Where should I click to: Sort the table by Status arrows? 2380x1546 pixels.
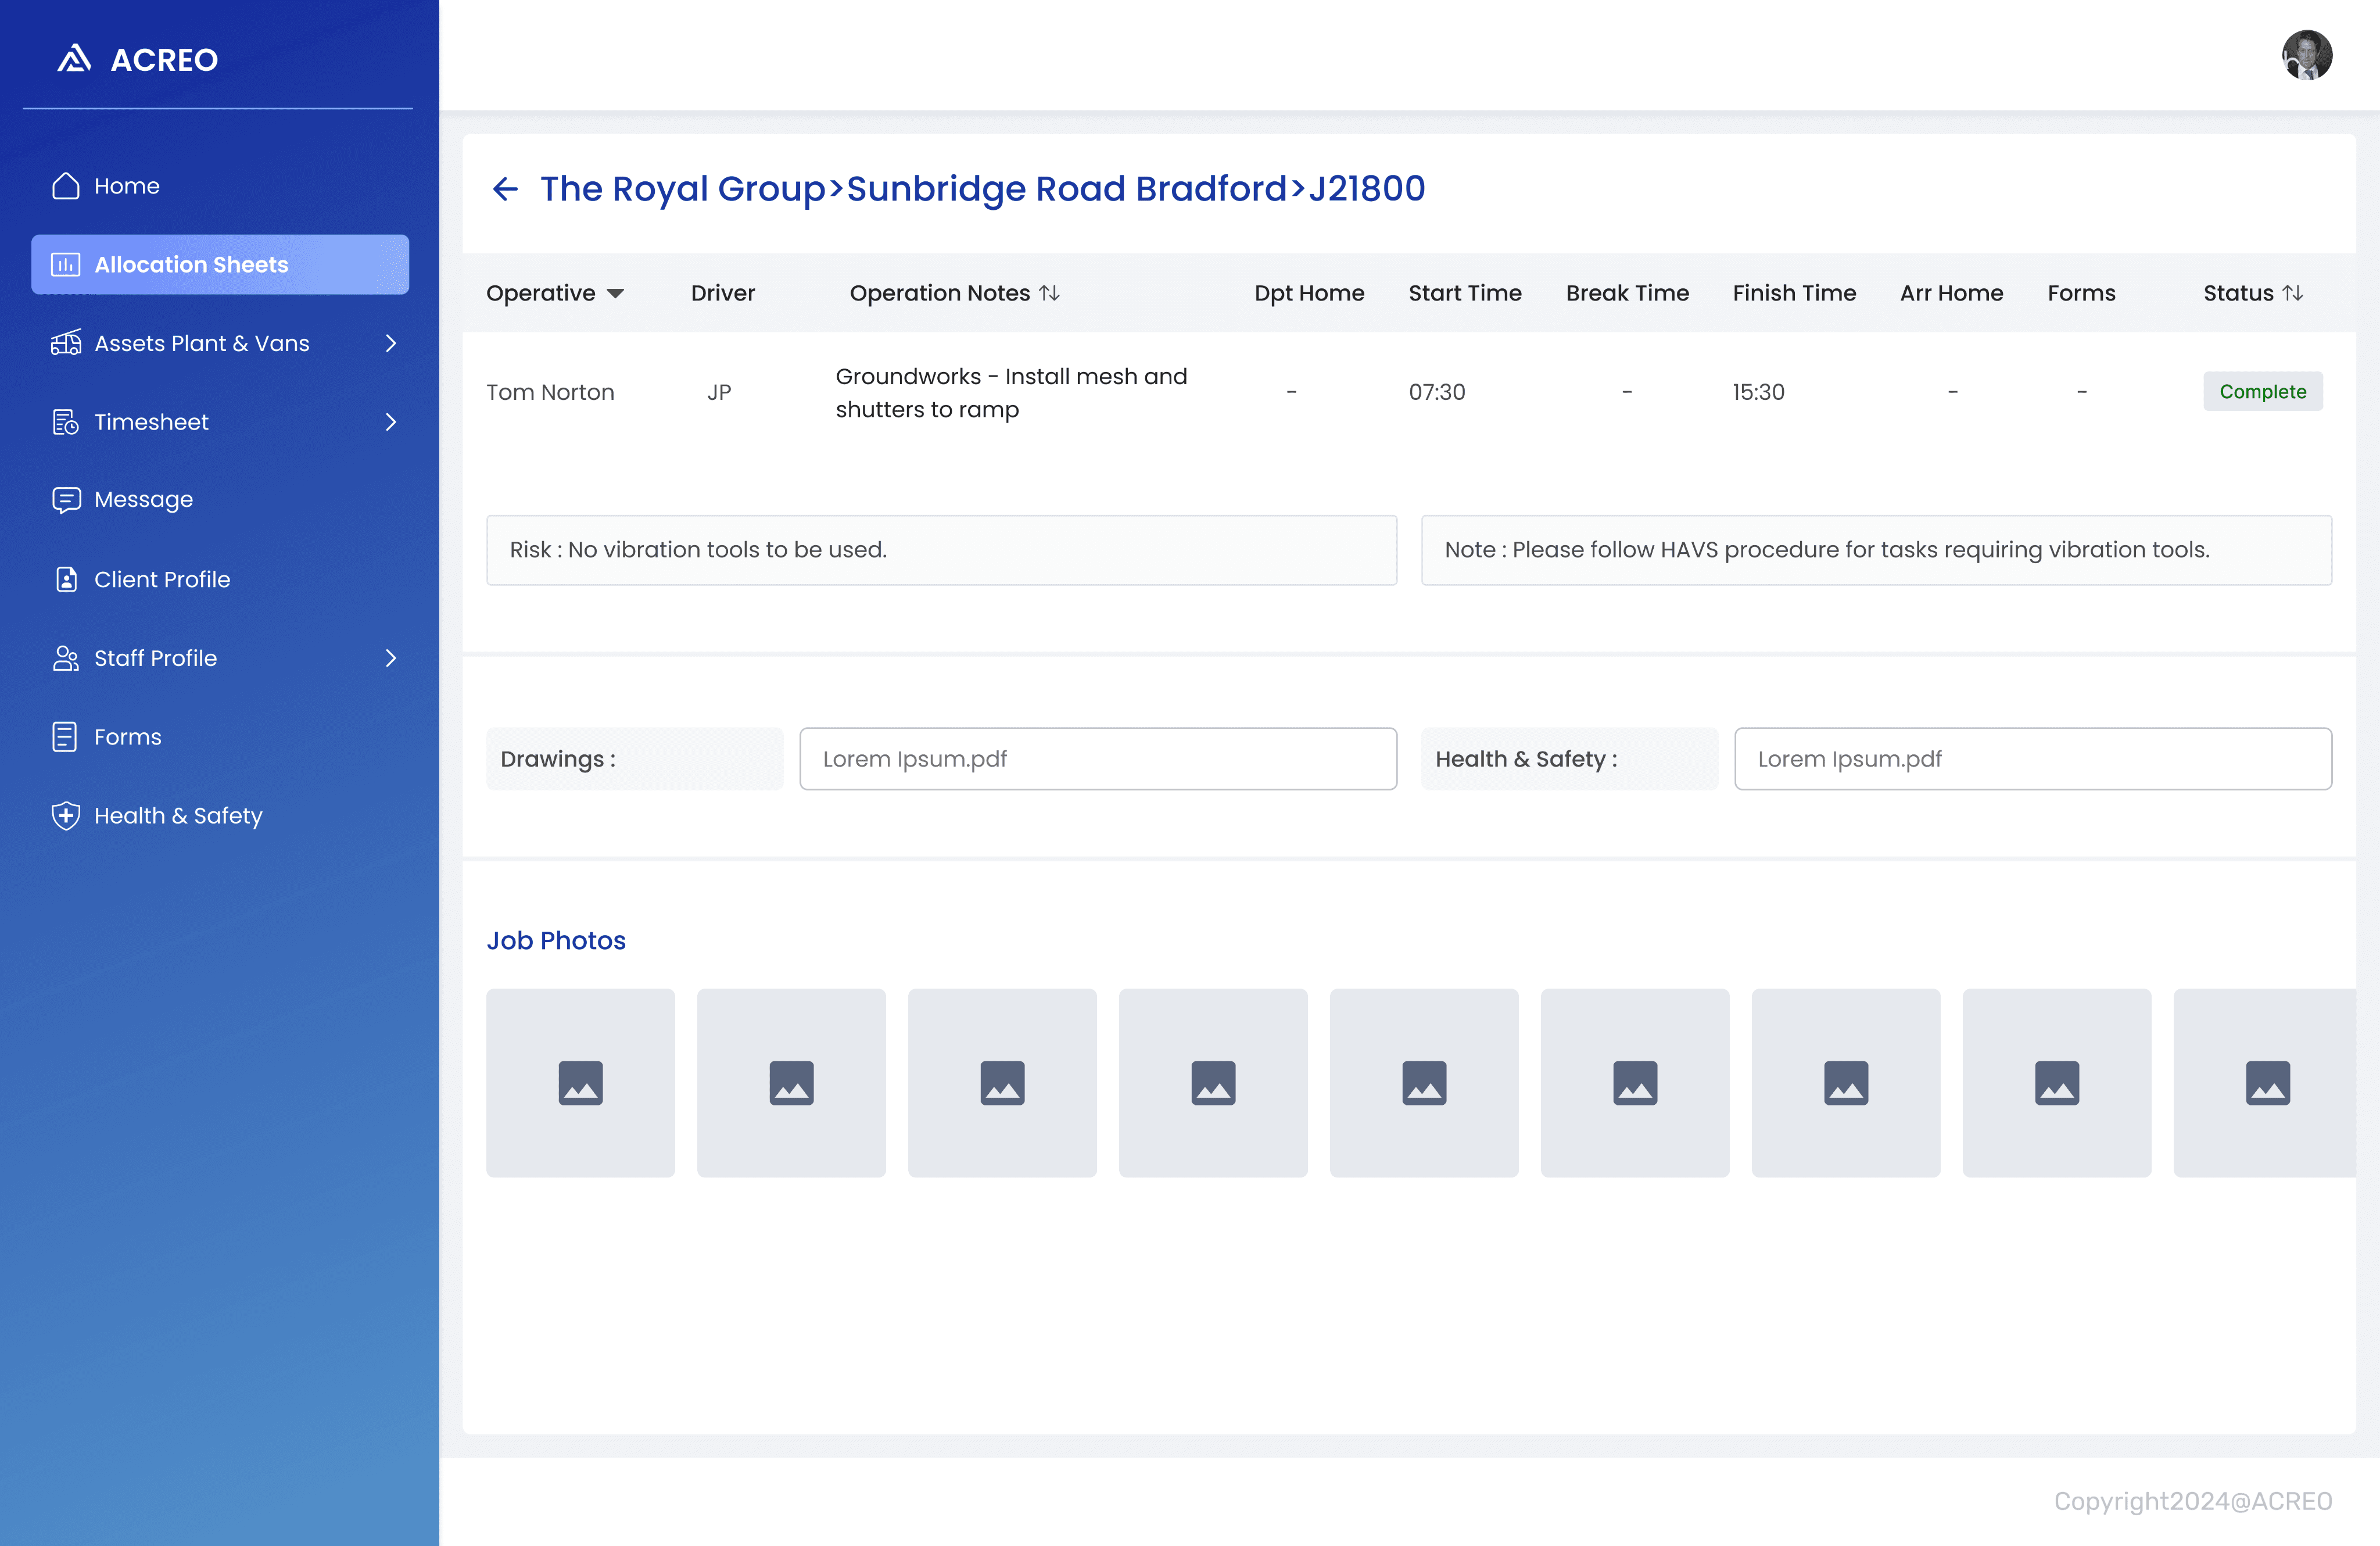pos(2293,293)
